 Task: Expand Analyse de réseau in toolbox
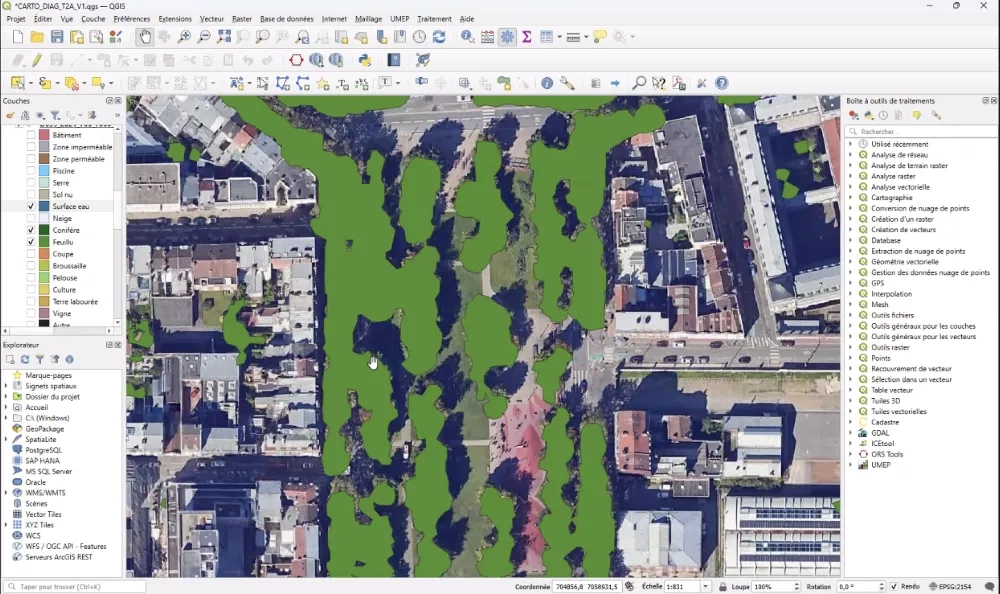tap(850, 155)
